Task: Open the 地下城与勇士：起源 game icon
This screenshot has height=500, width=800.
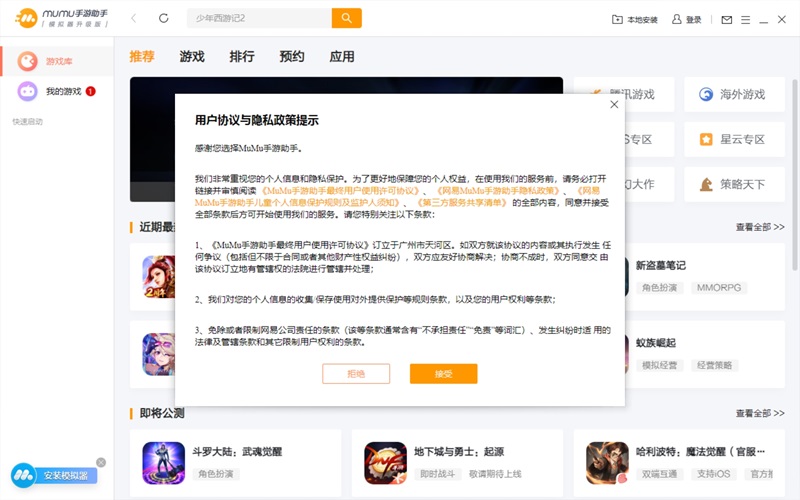Action: [x=386, y=463]
